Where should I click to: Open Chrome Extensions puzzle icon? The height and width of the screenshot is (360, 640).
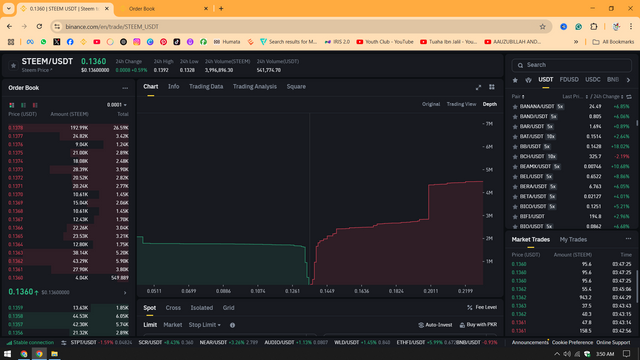click(x=594, y=27)
